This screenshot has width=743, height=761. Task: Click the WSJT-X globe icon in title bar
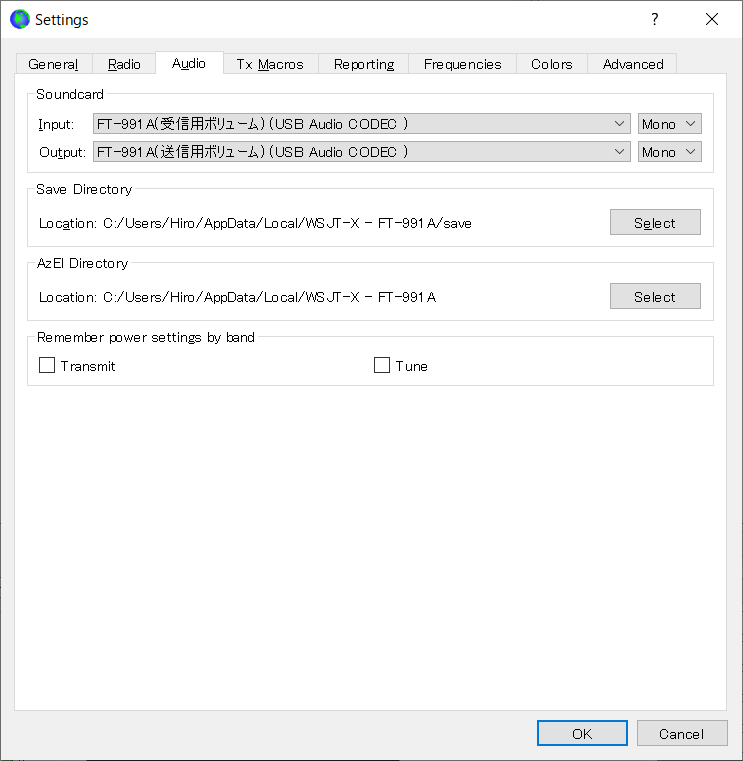(19, 19)
